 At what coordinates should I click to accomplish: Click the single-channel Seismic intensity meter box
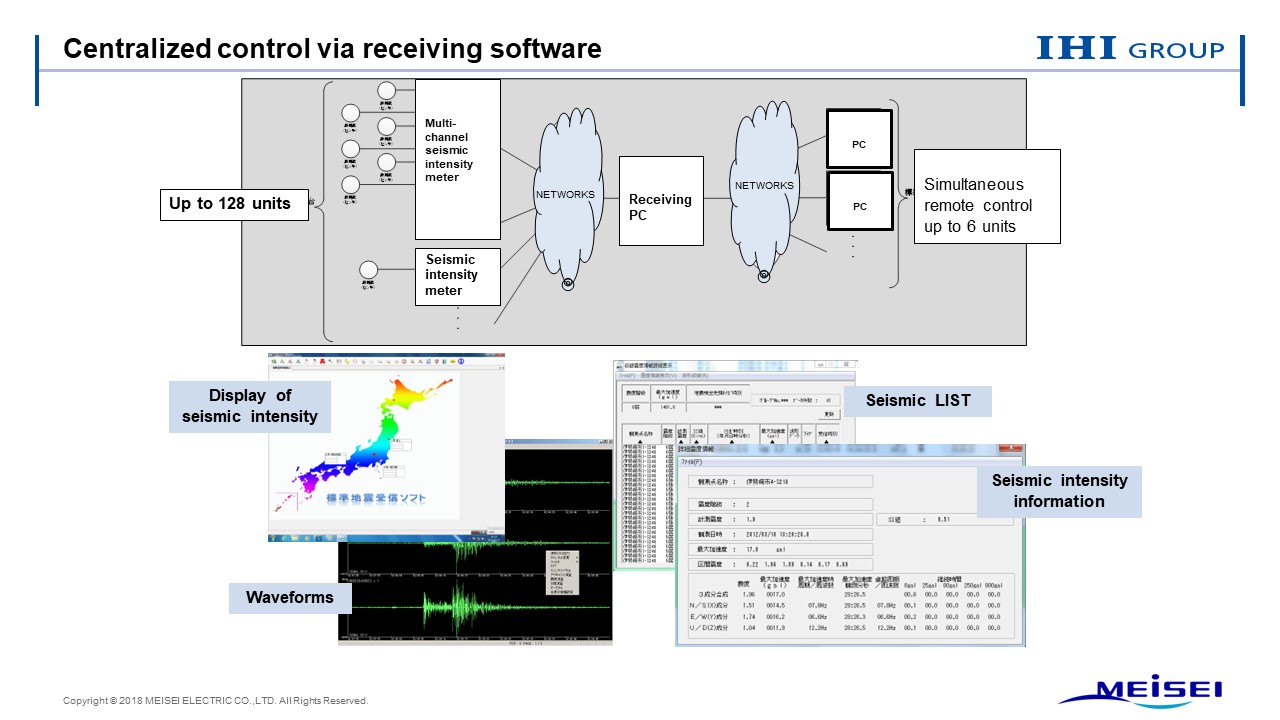click(x=457, y=275)
